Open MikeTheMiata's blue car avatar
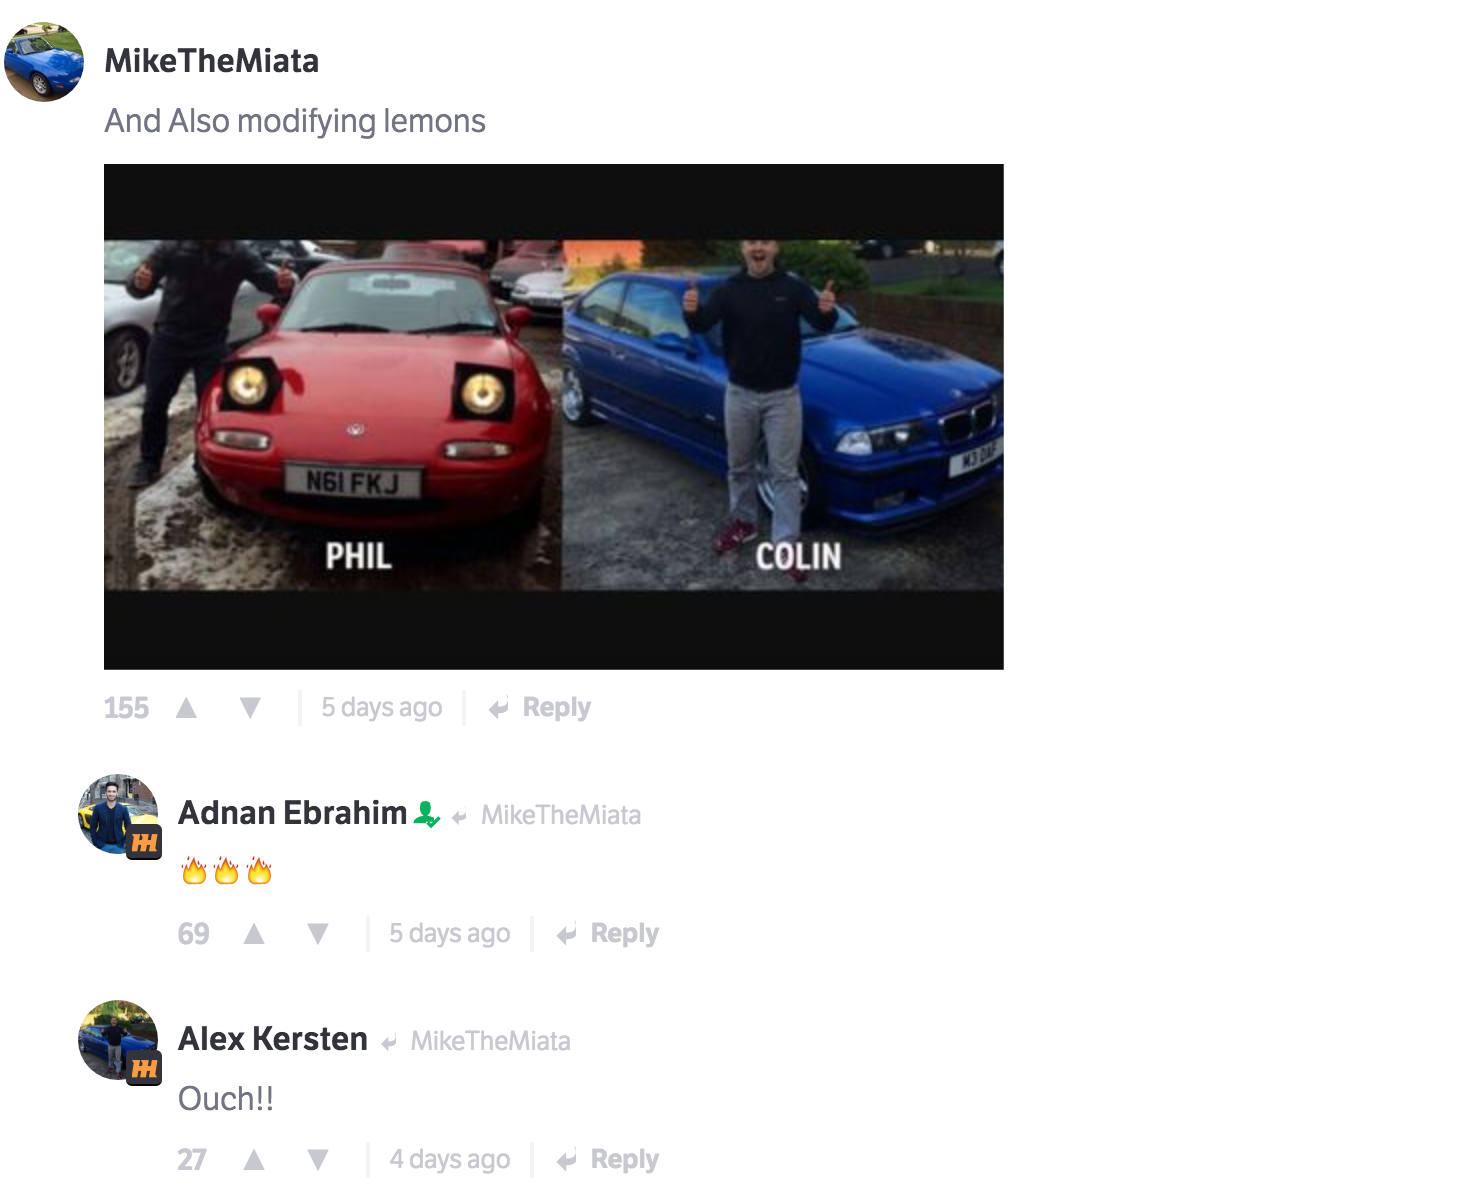The width and height of the screenshot is (1480, 1200). (x=44, y=62)
